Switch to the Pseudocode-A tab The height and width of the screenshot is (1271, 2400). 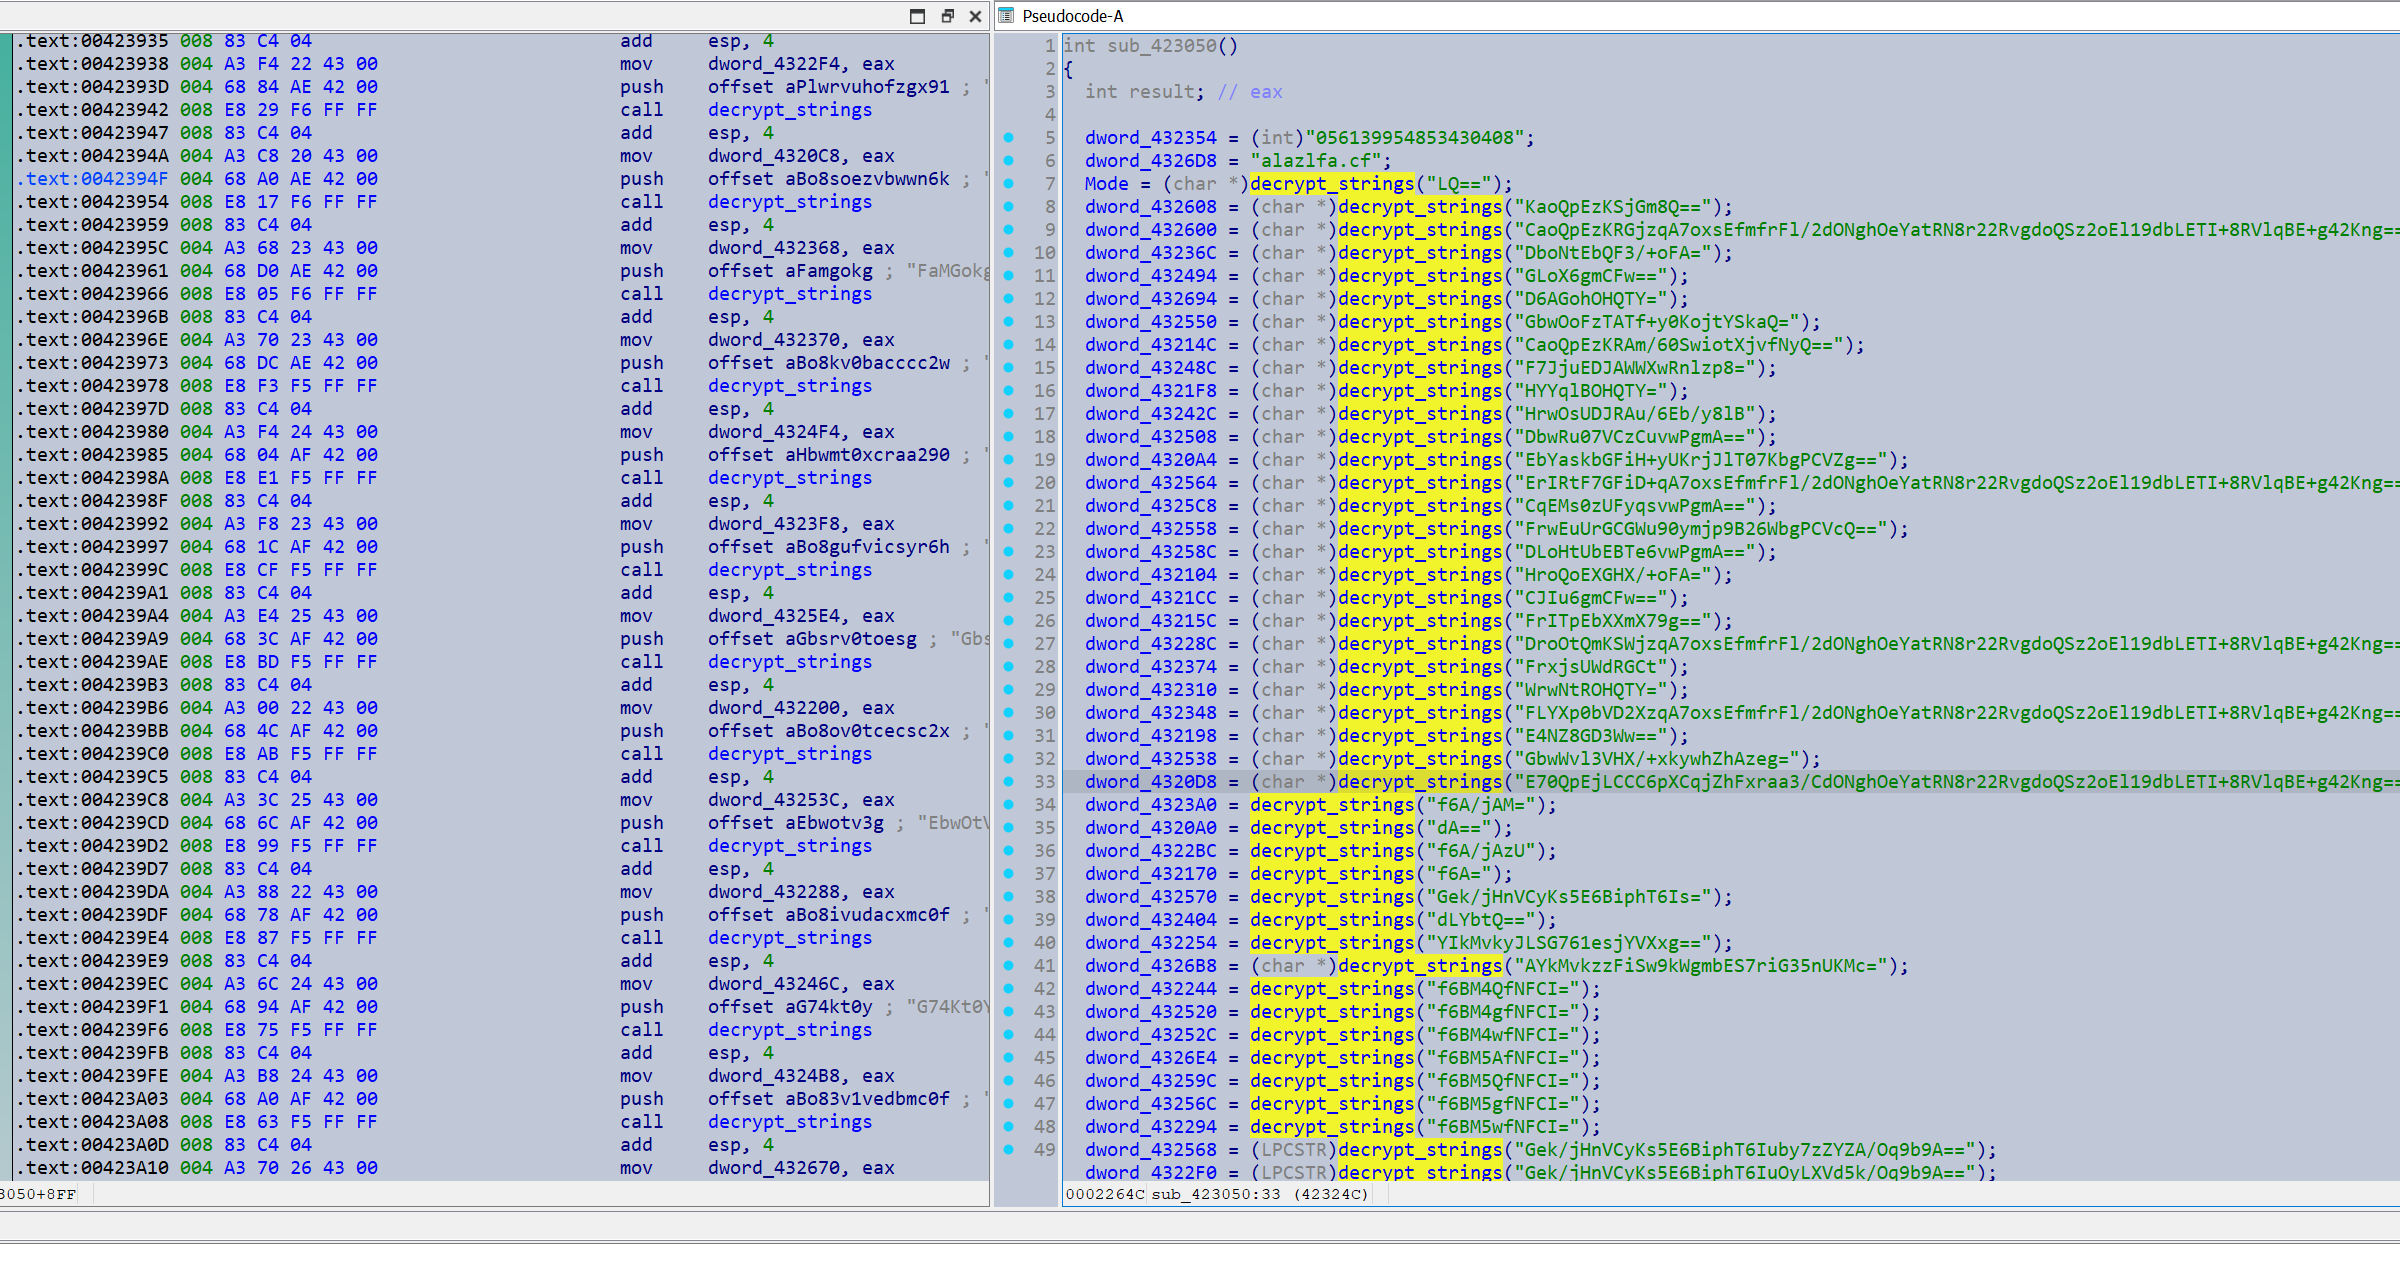[1072, 16]
